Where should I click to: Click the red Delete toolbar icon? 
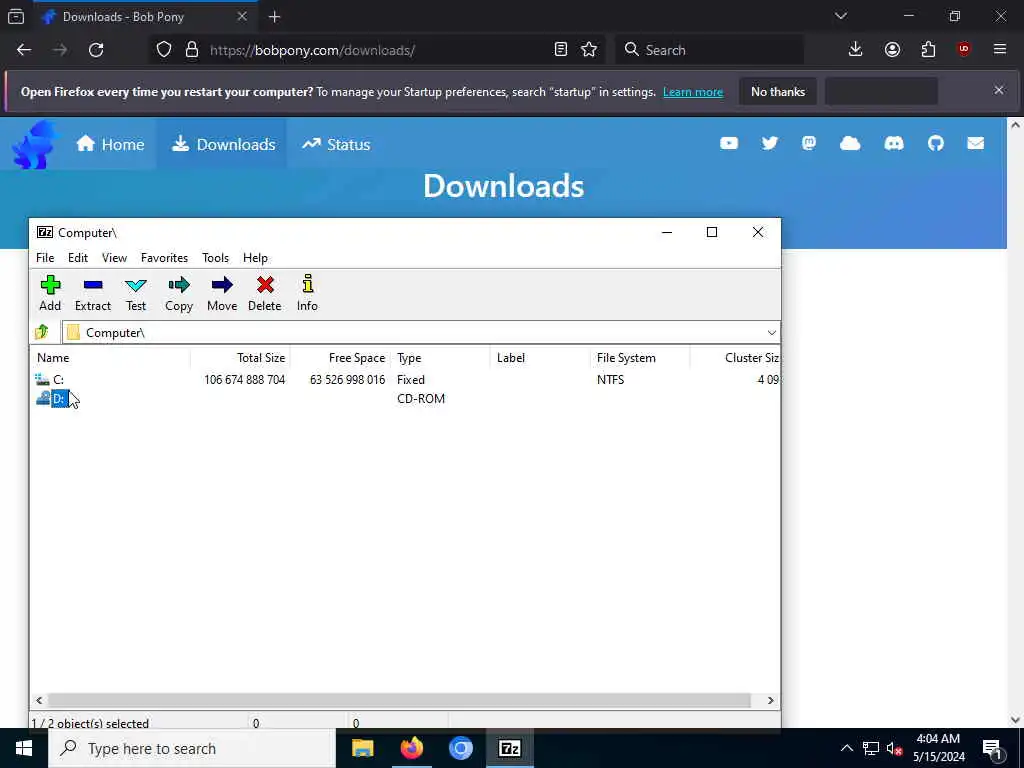pyautogui.click(x=264, y=293)
